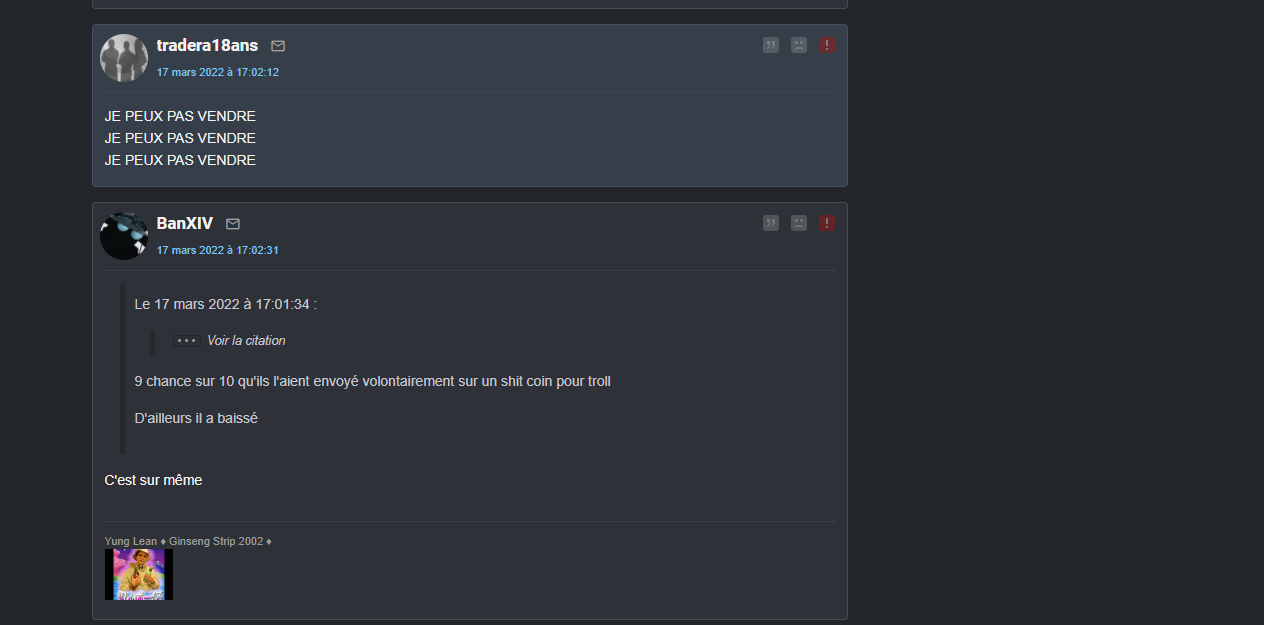Open BanXIV profile from avatar picture
This screenshot has height=625, width=1264.
124,236
